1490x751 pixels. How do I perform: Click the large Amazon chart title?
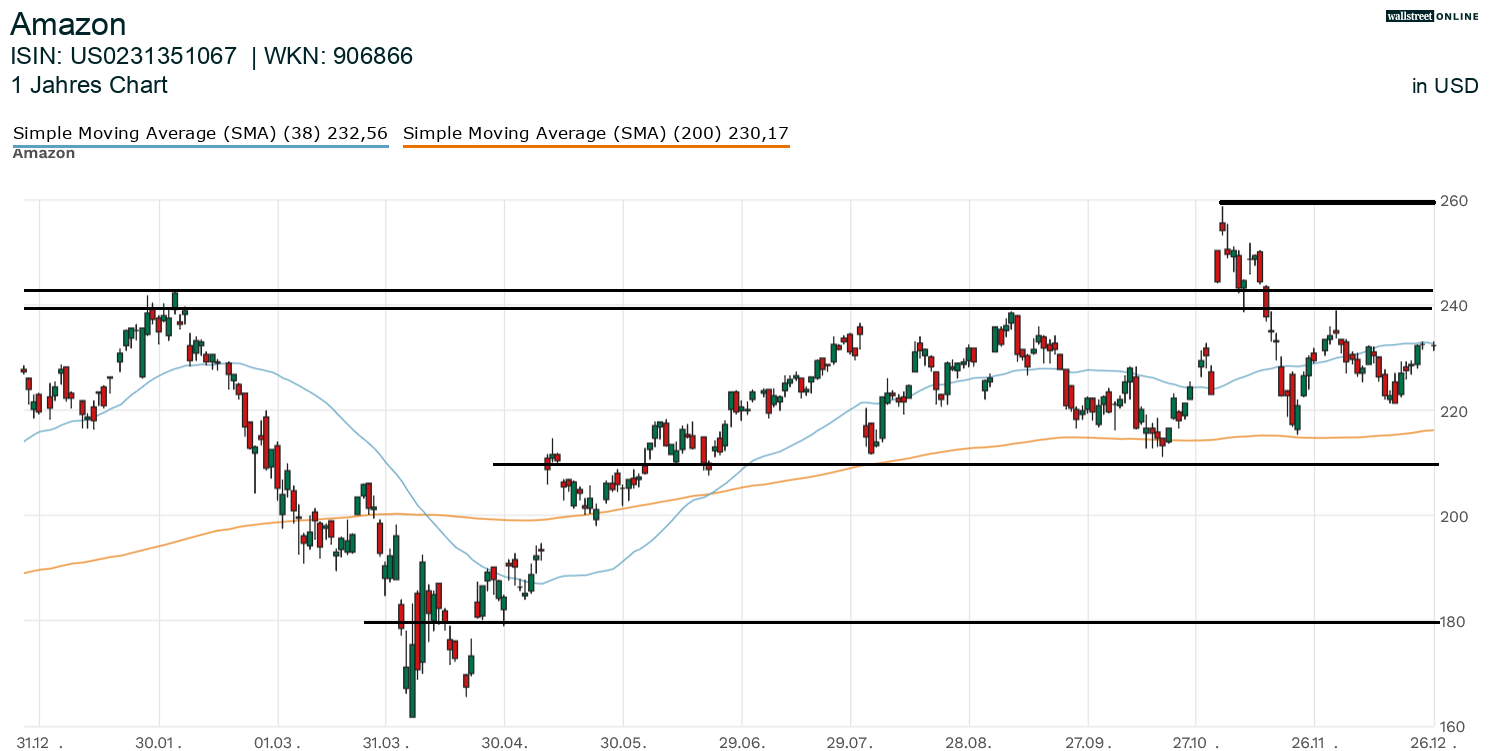(x=68, y=24)
